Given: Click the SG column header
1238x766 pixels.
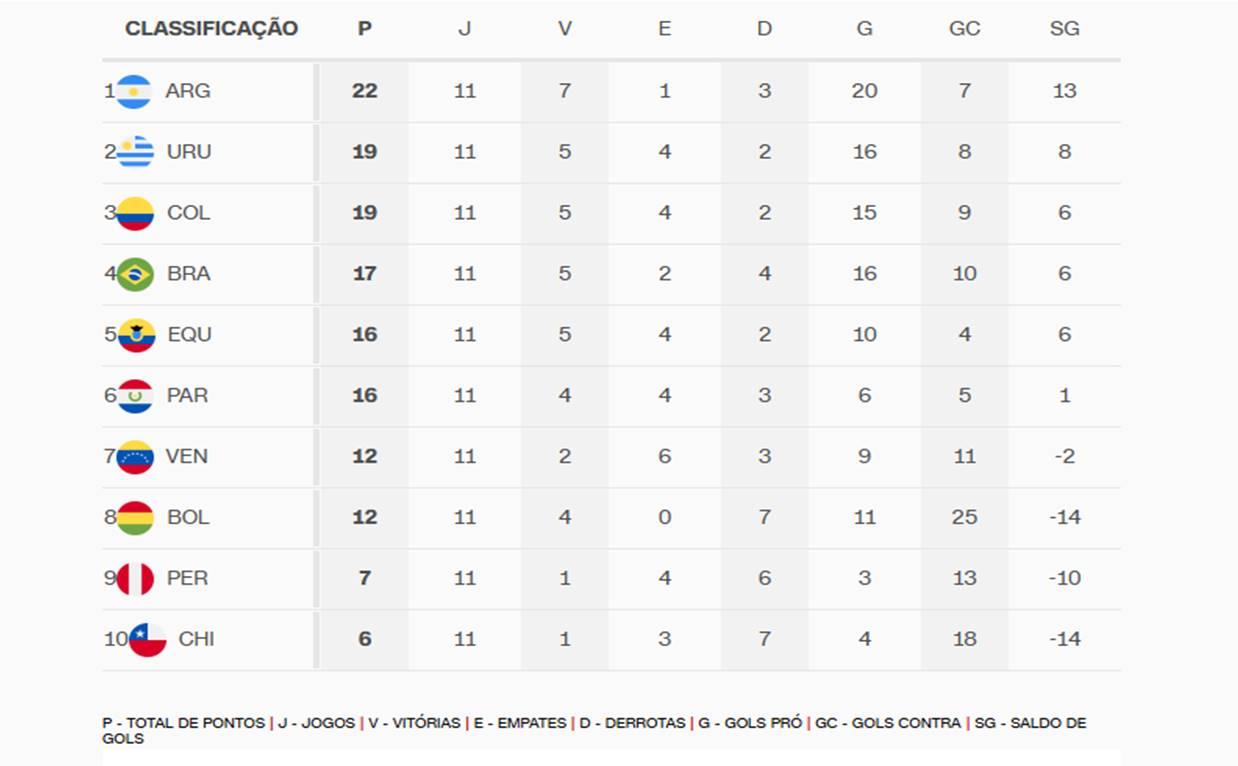Looking at the screenshot, I should [x=1064, y=29].
